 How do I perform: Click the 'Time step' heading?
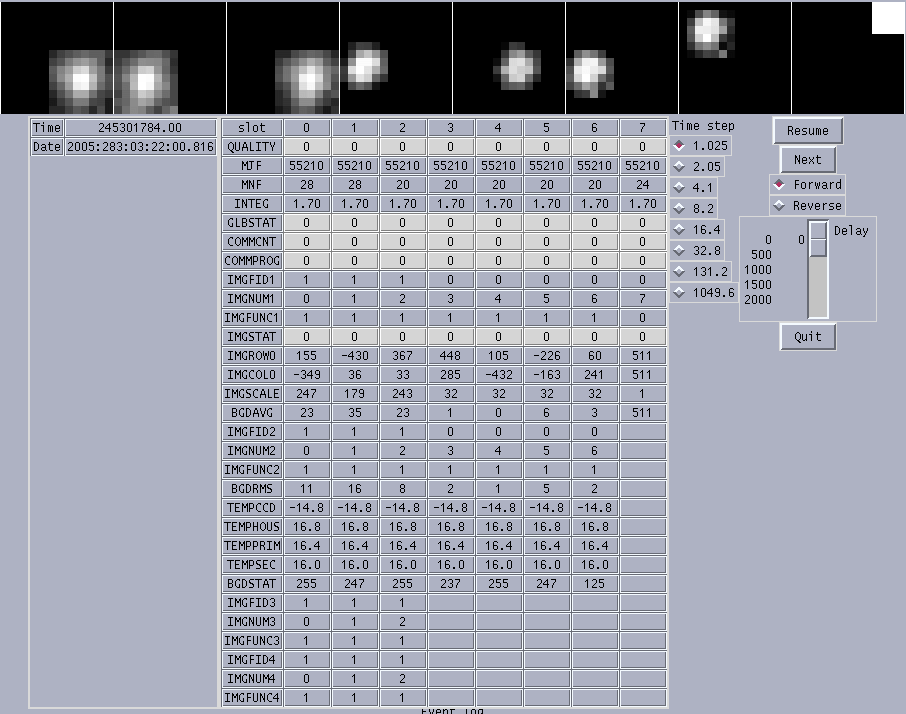[703, 126]
